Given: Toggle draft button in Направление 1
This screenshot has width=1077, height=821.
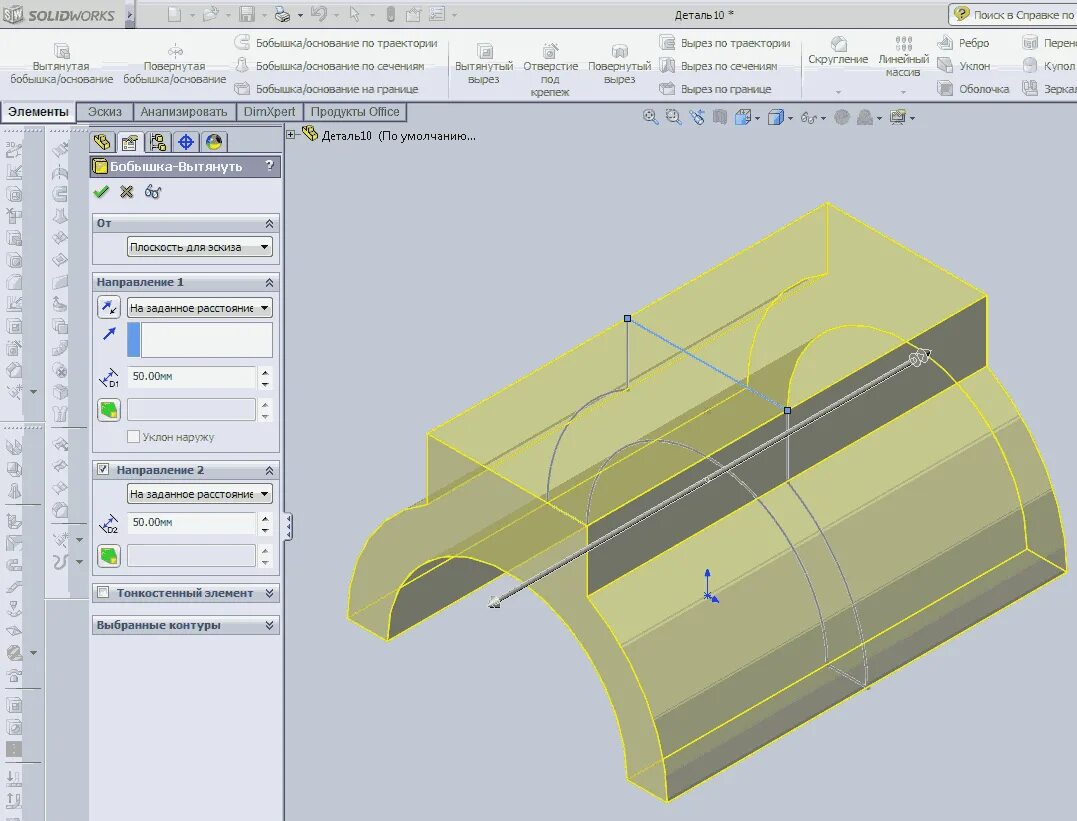Looking at the screenshot, I should (109, 410).
